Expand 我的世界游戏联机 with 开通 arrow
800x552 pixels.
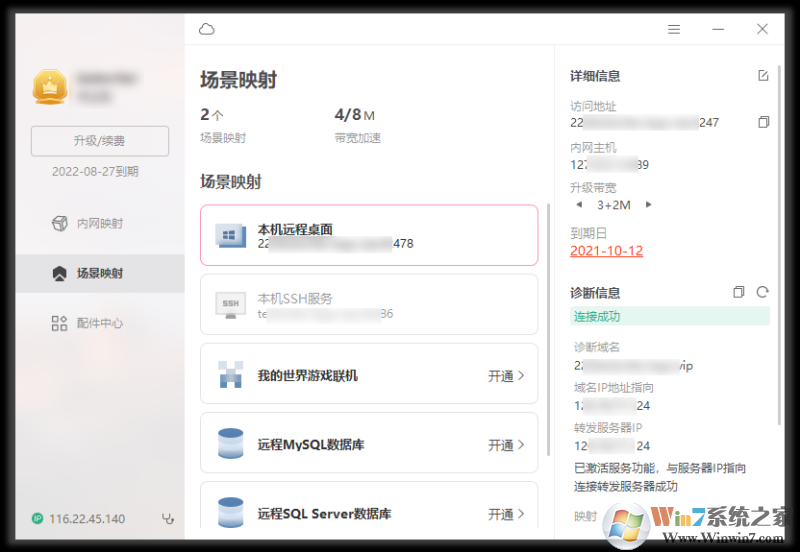click(506, 376)
